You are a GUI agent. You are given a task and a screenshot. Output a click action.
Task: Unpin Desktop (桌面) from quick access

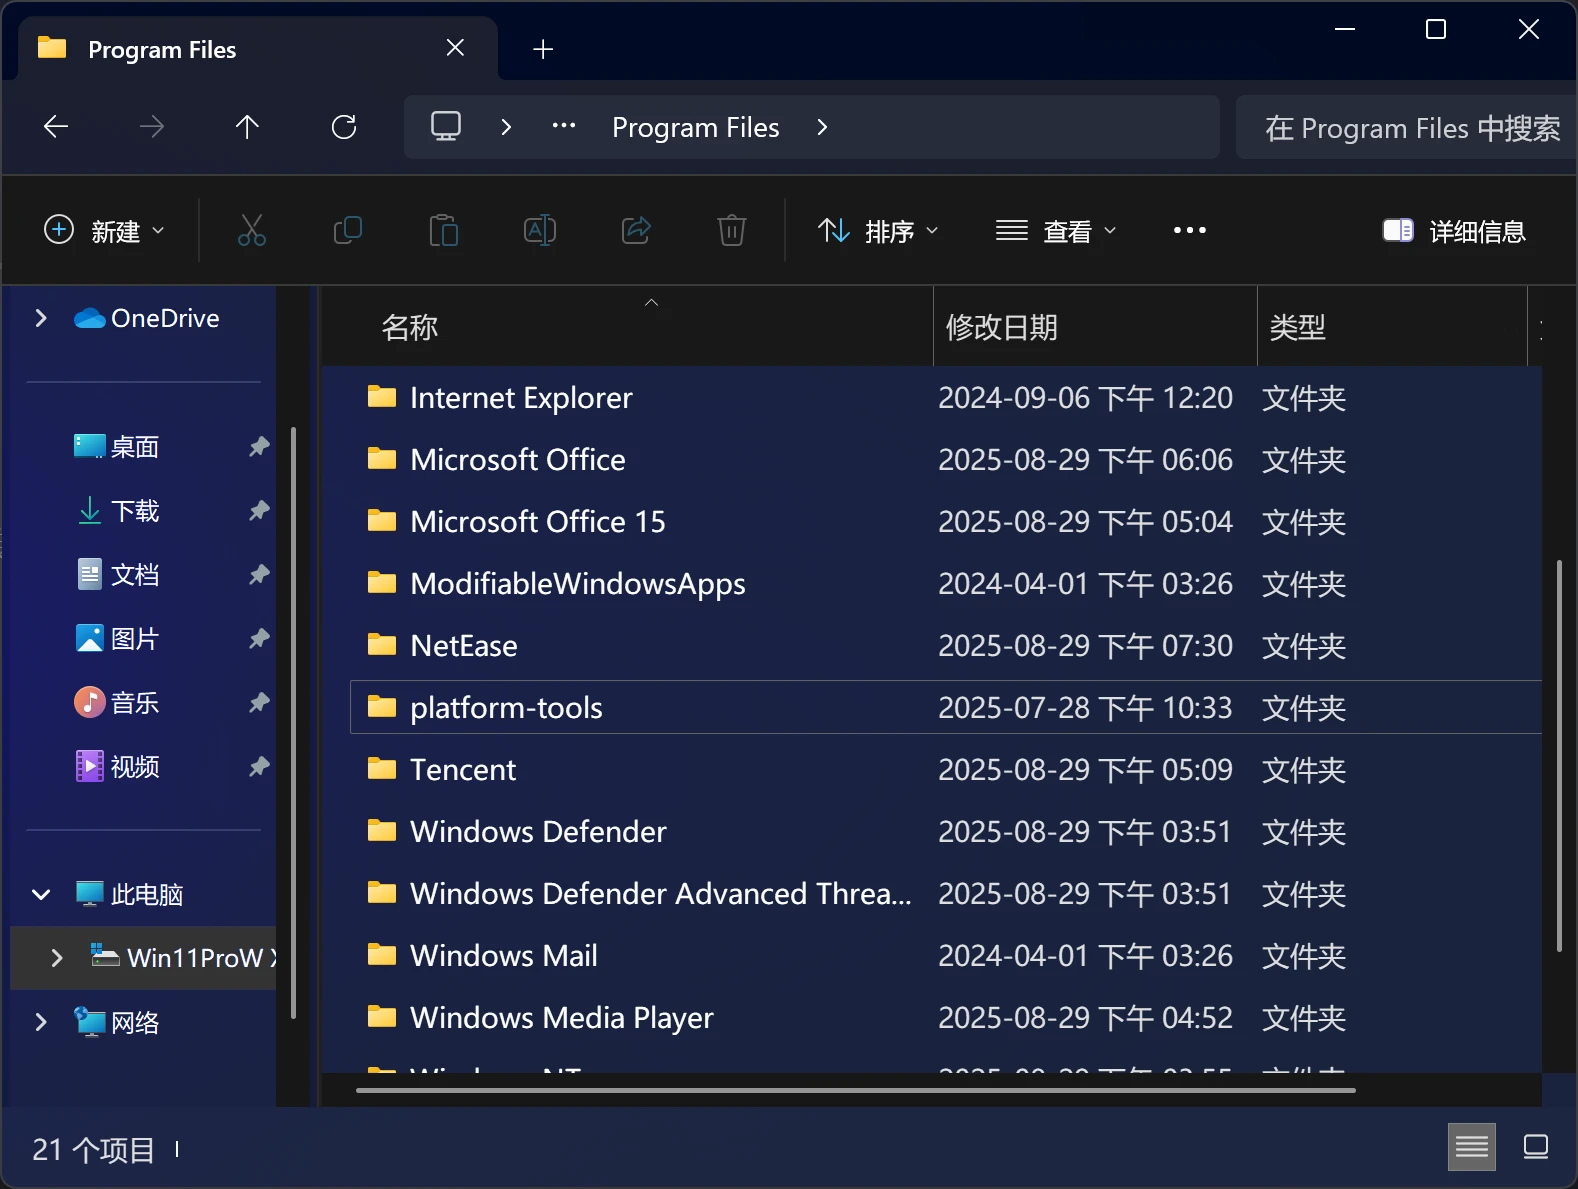[259, 446]
